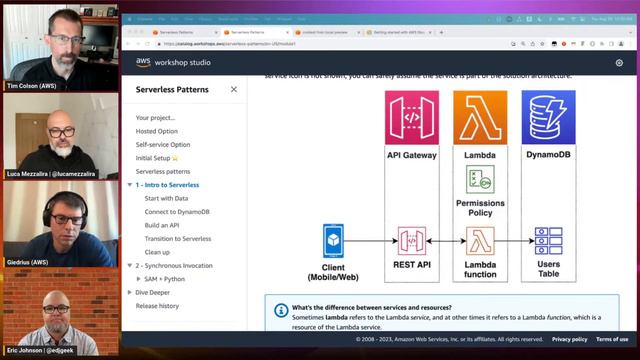This screenshot has width=640, height=360.
Task: Select Tim Colson (AWS) video tile
Action: coord(61,47)
